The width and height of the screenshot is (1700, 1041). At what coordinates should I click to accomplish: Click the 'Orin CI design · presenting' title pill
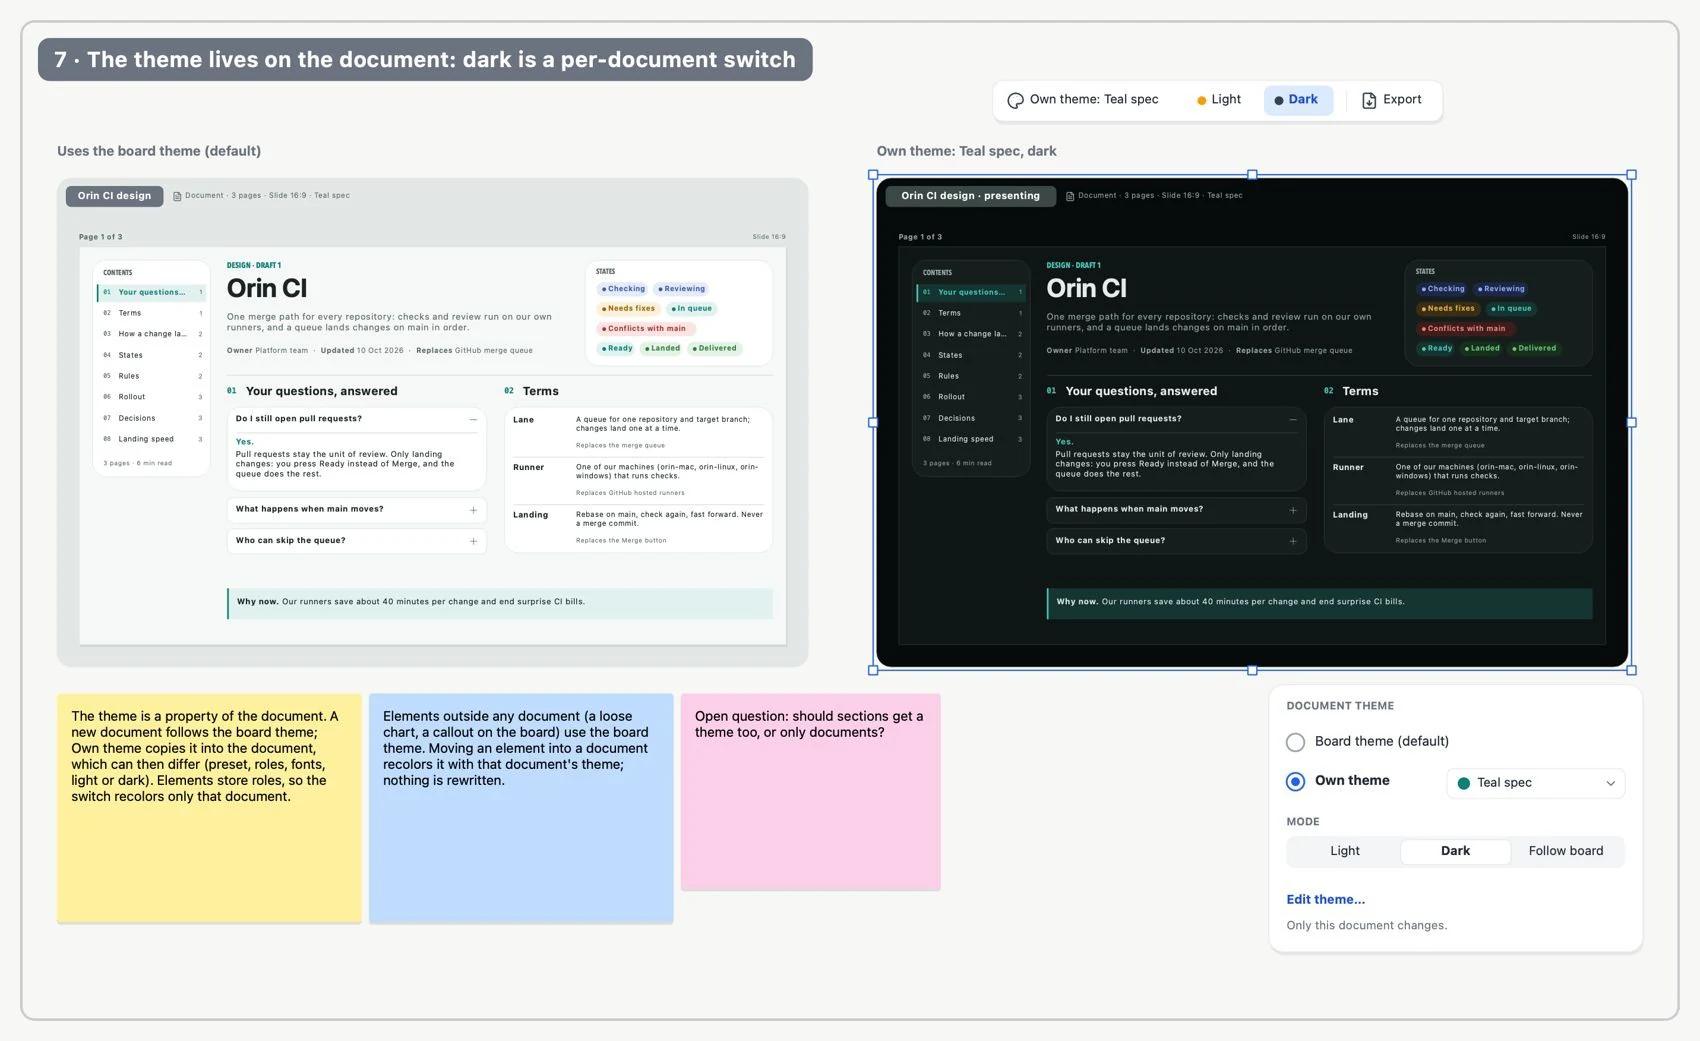970,196
